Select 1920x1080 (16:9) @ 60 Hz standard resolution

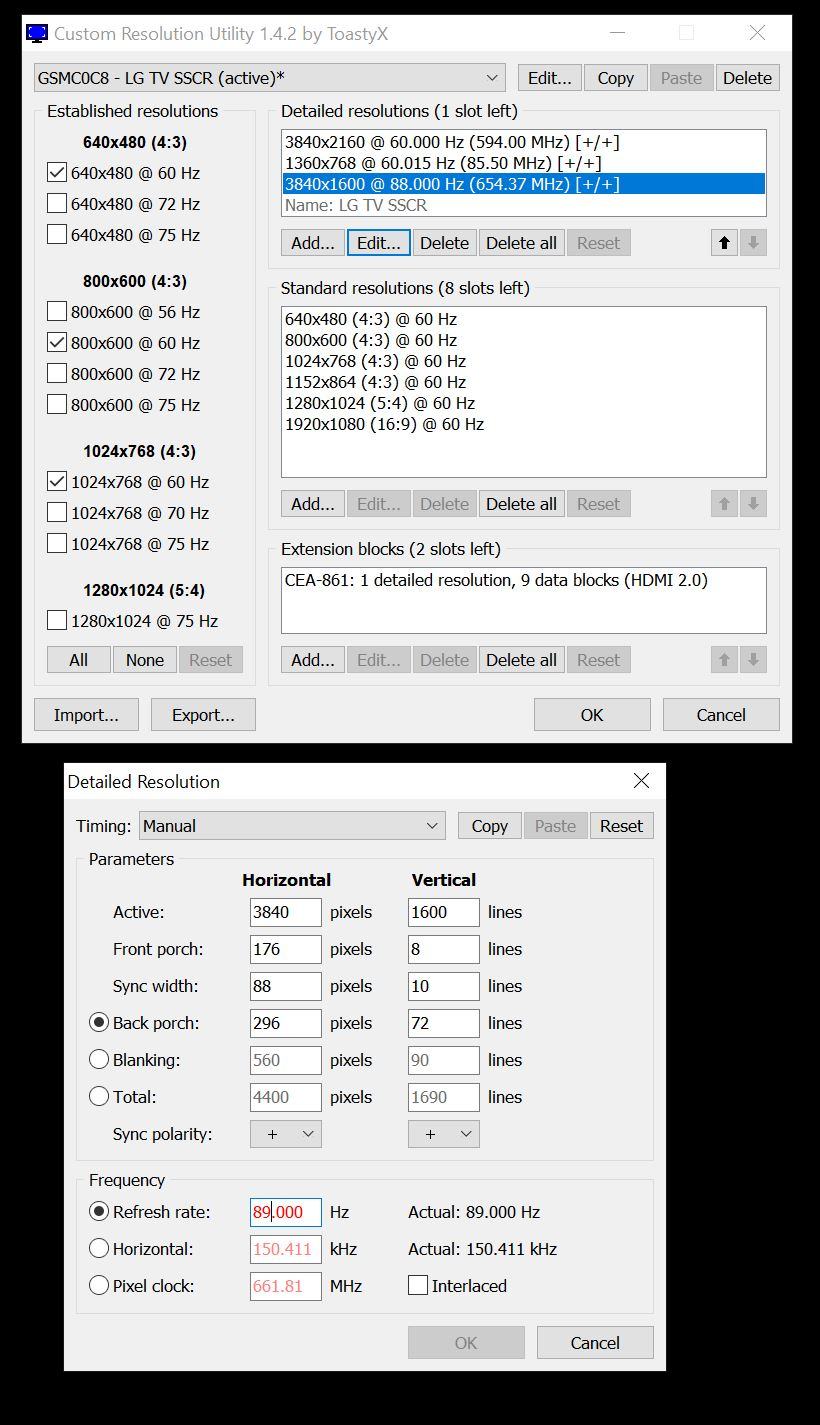pos(524,425)
